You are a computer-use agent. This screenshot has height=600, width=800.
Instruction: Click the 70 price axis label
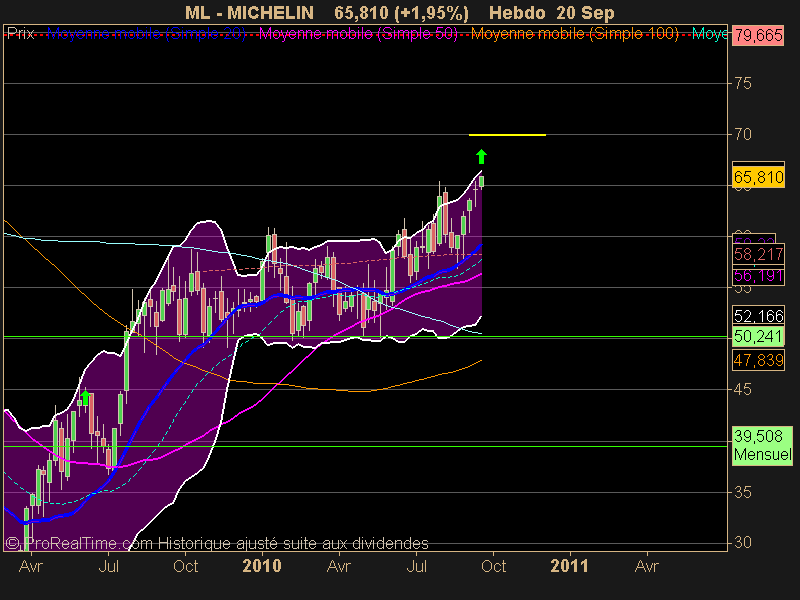(x=743, y=134)
